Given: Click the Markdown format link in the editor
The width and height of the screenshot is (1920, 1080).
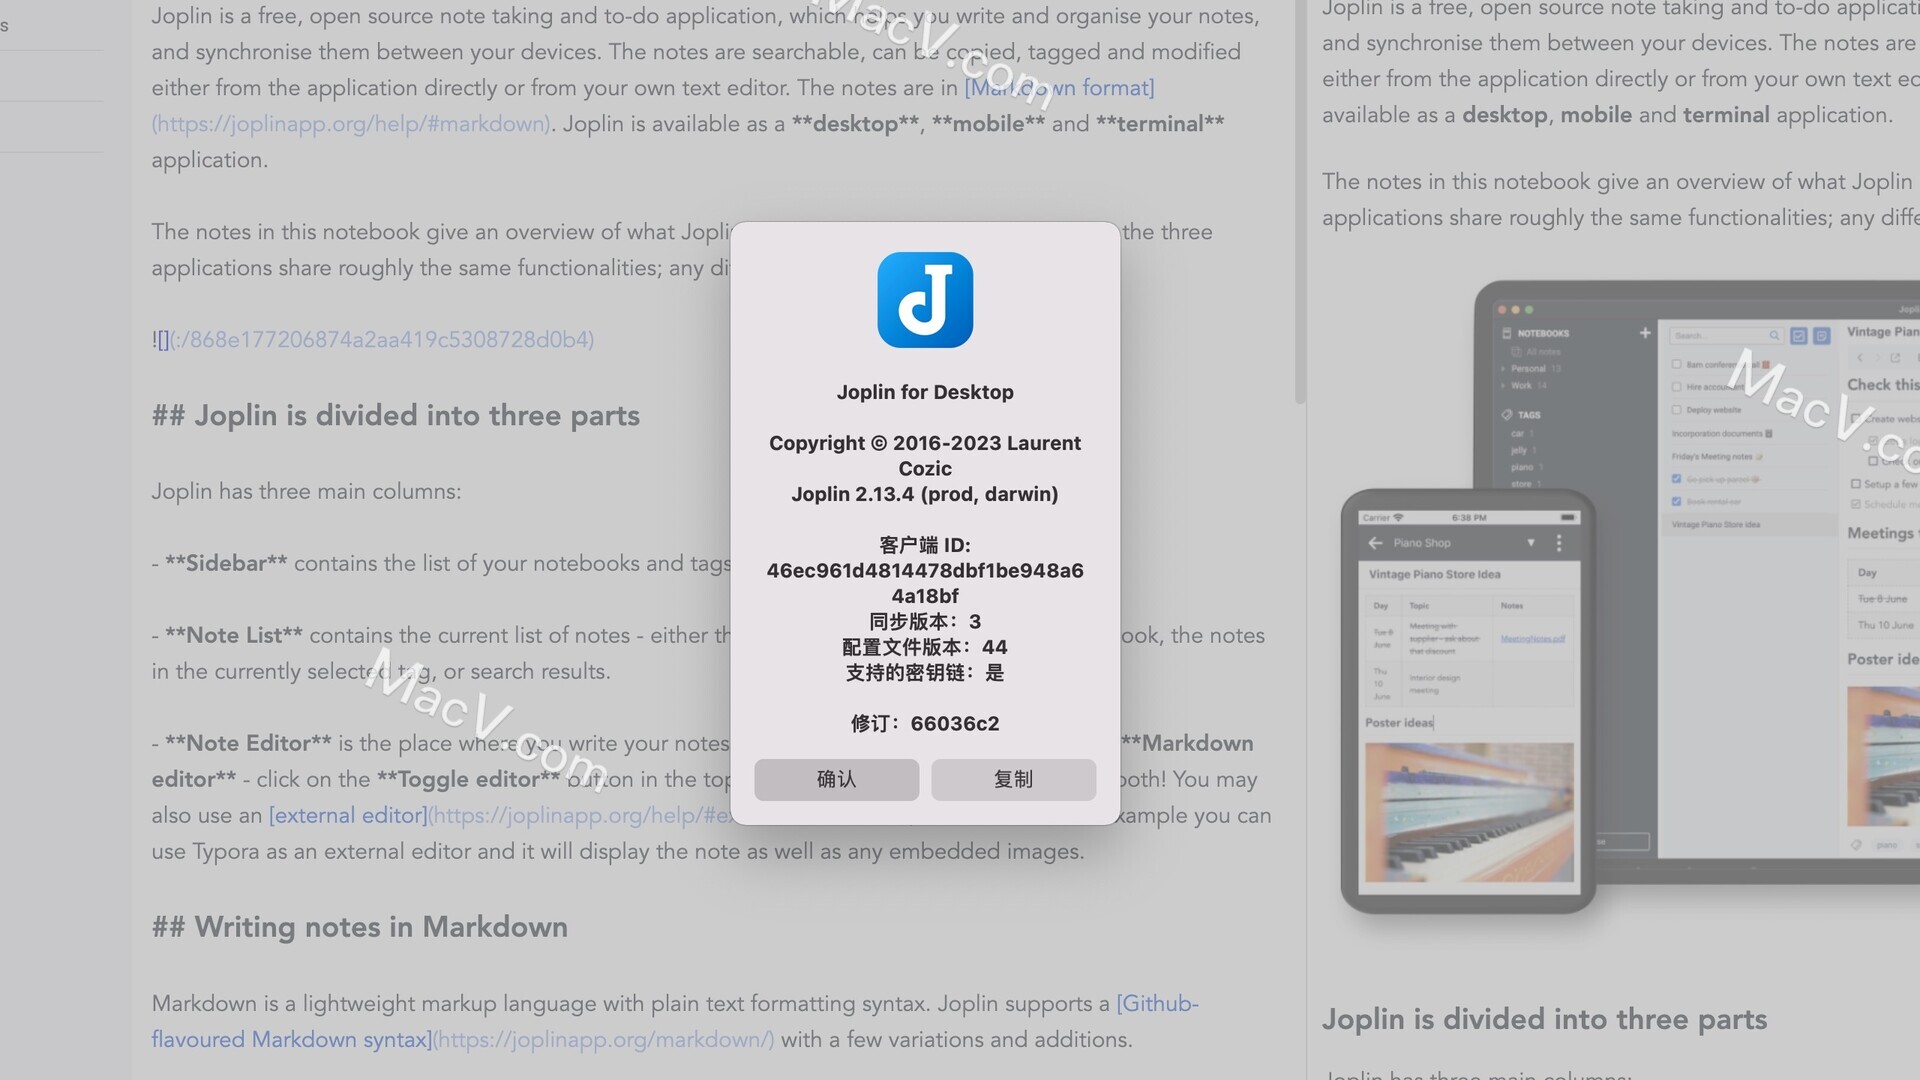Looking at the screenshot, I should (1059, 88).
